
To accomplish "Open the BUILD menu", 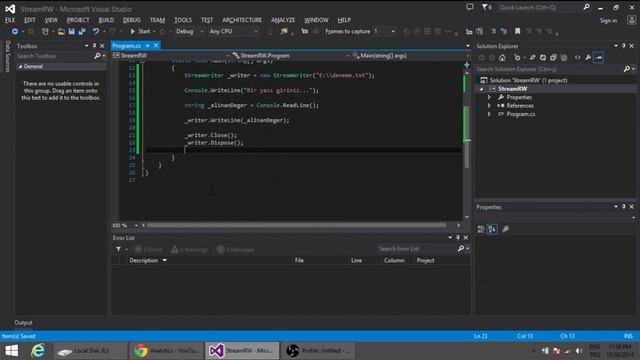I will (106, 20).
